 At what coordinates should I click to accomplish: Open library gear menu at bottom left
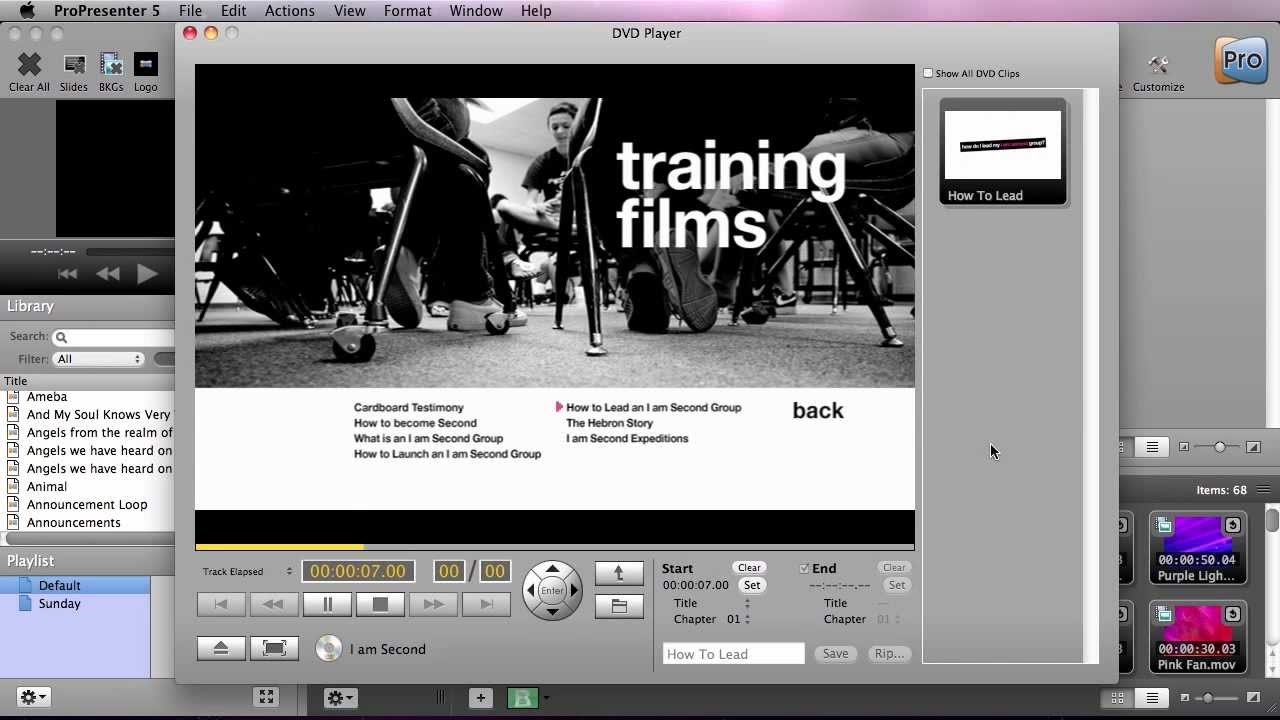click(x=33, y=697)
